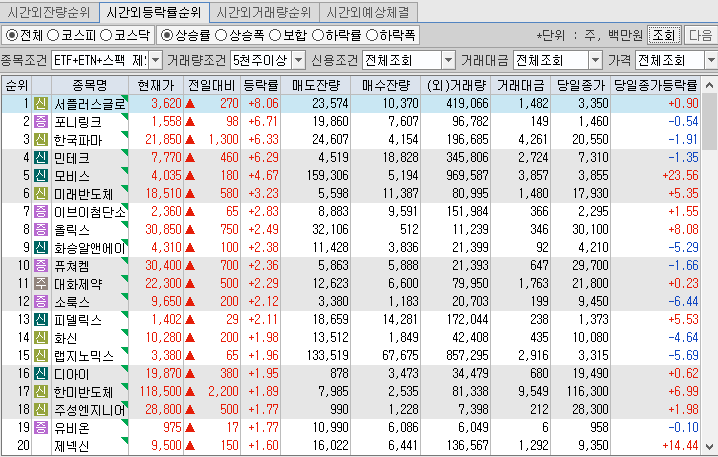This screenshot has height=457, width=718.
Task: Click the table scrollbar down arrow
Action: coord(709,446)
